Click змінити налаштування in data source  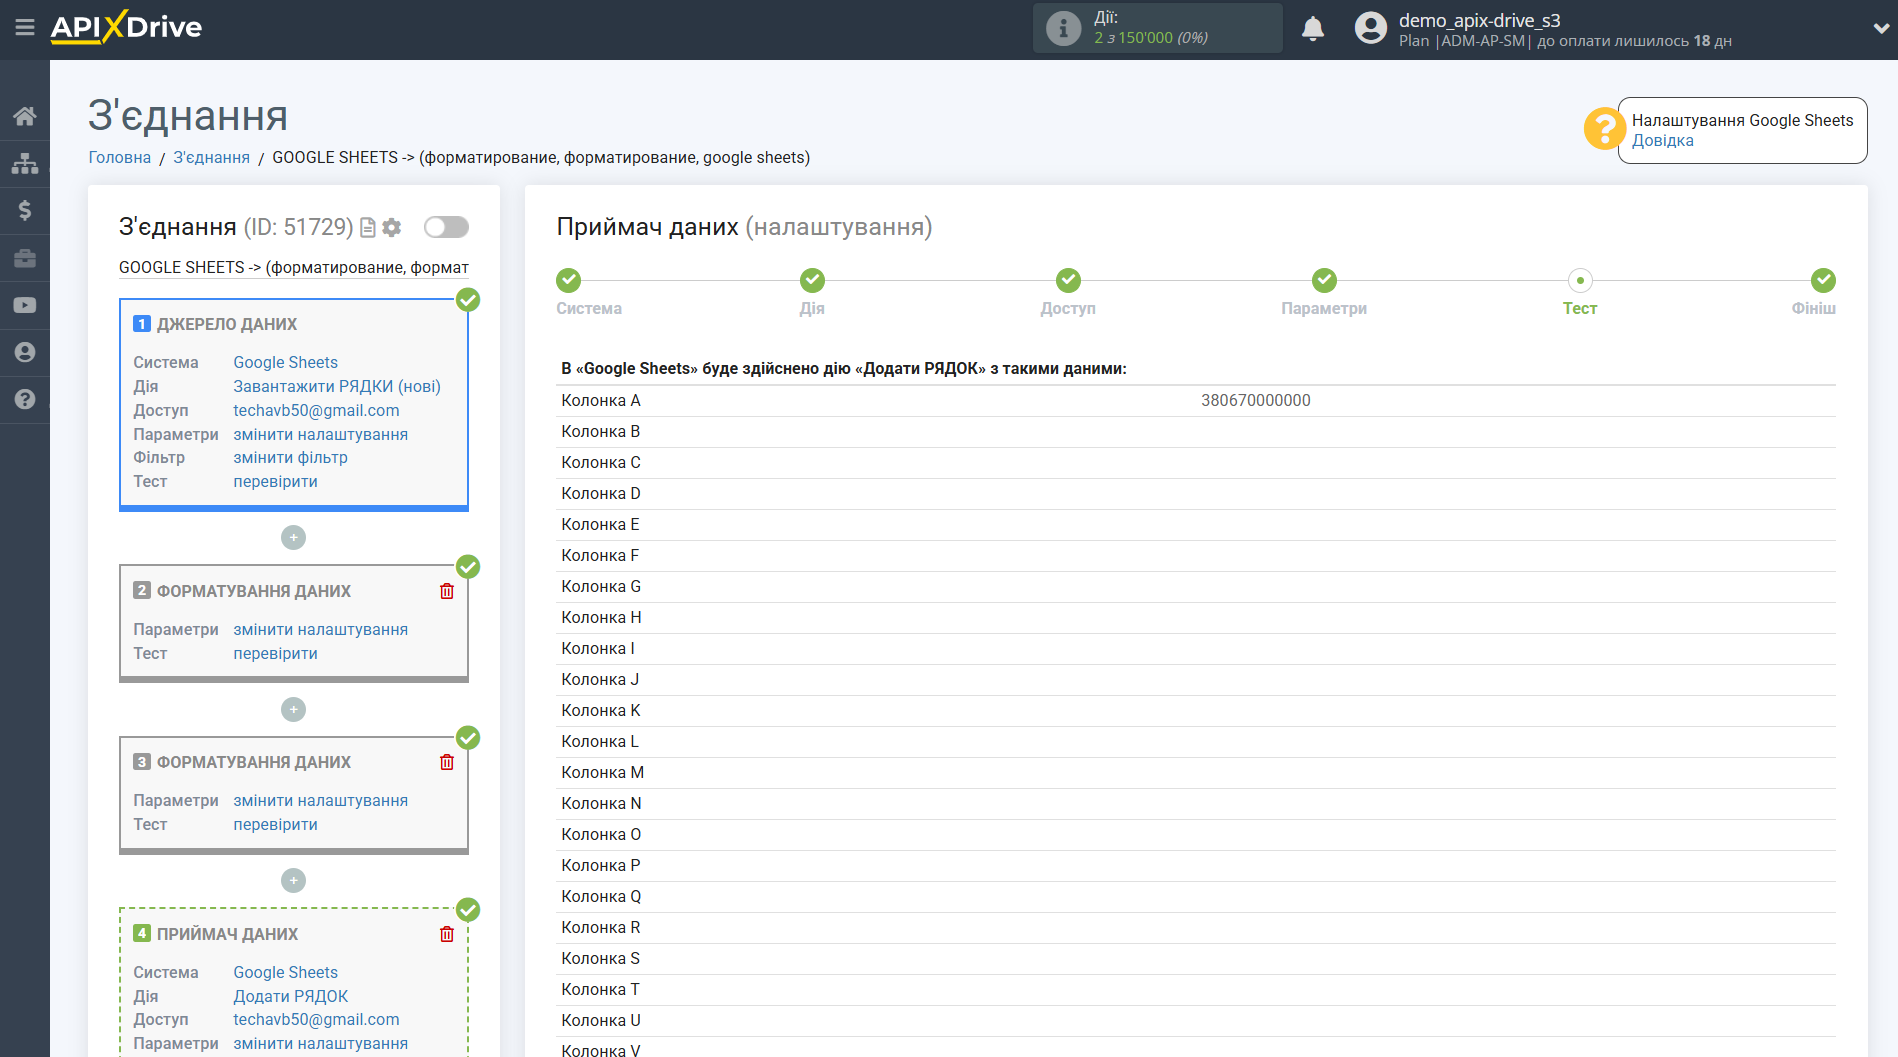click(321, 434)
